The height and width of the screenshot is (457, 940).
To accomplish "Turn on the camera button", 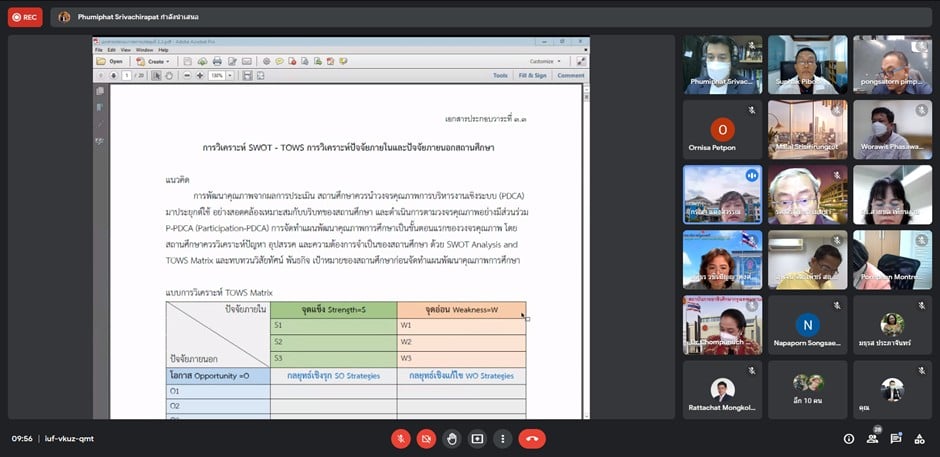I will coord(426,438).
